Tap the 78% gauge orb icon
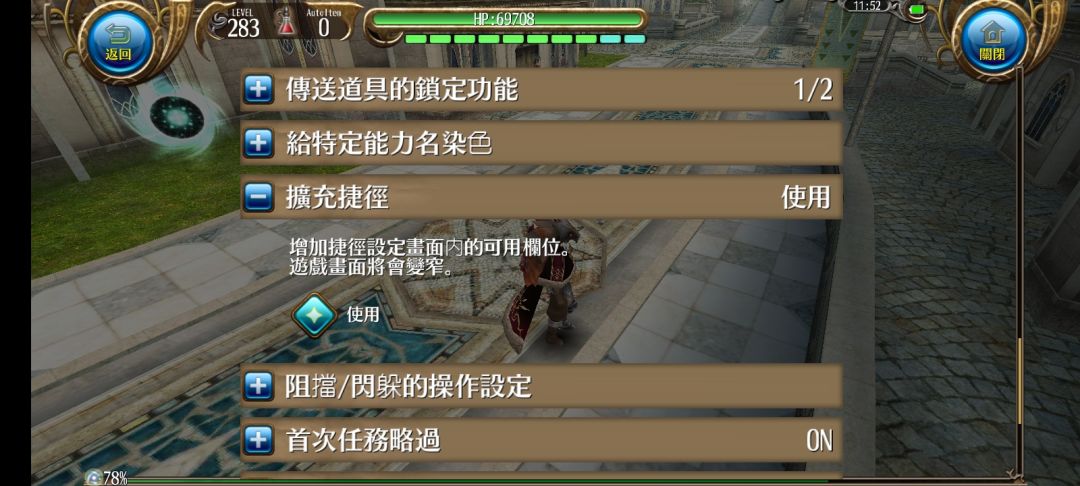This screenshot has height=486, width=1080. coord(93,477)
